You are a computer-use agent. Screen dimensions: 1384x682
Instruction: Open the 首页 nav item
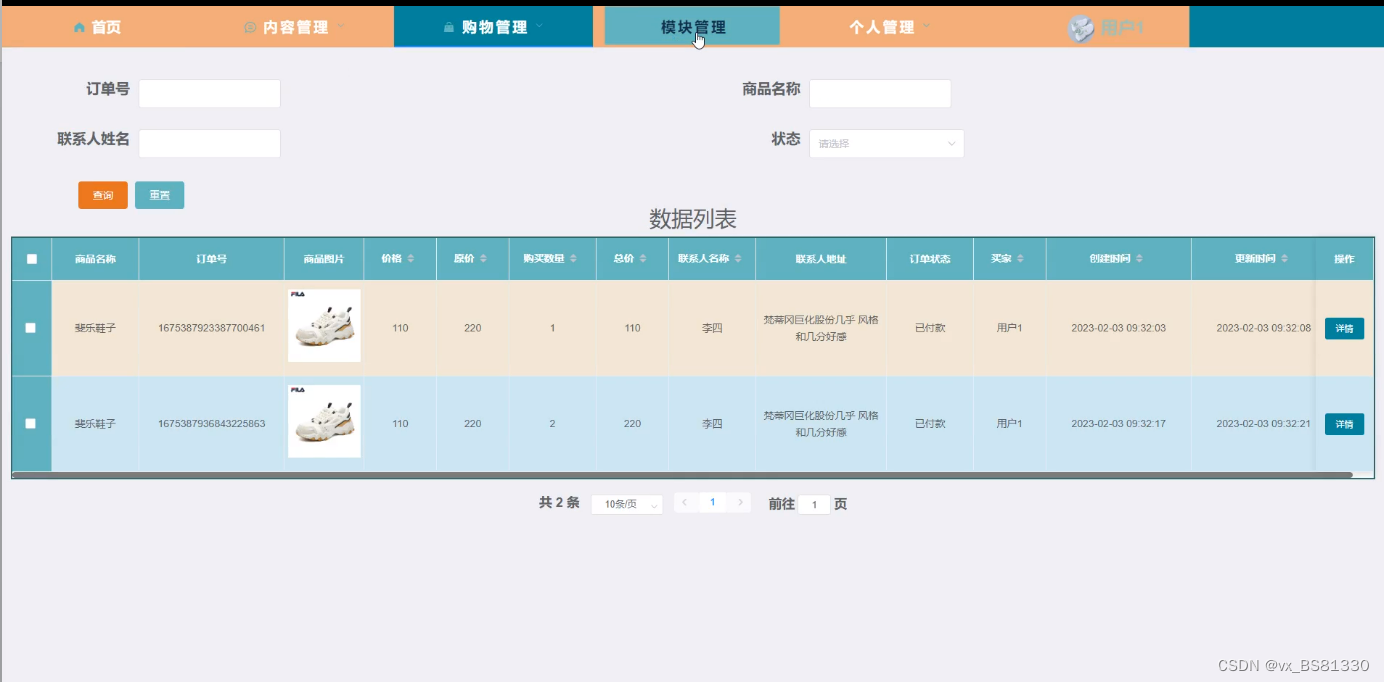tap(97, 27)
